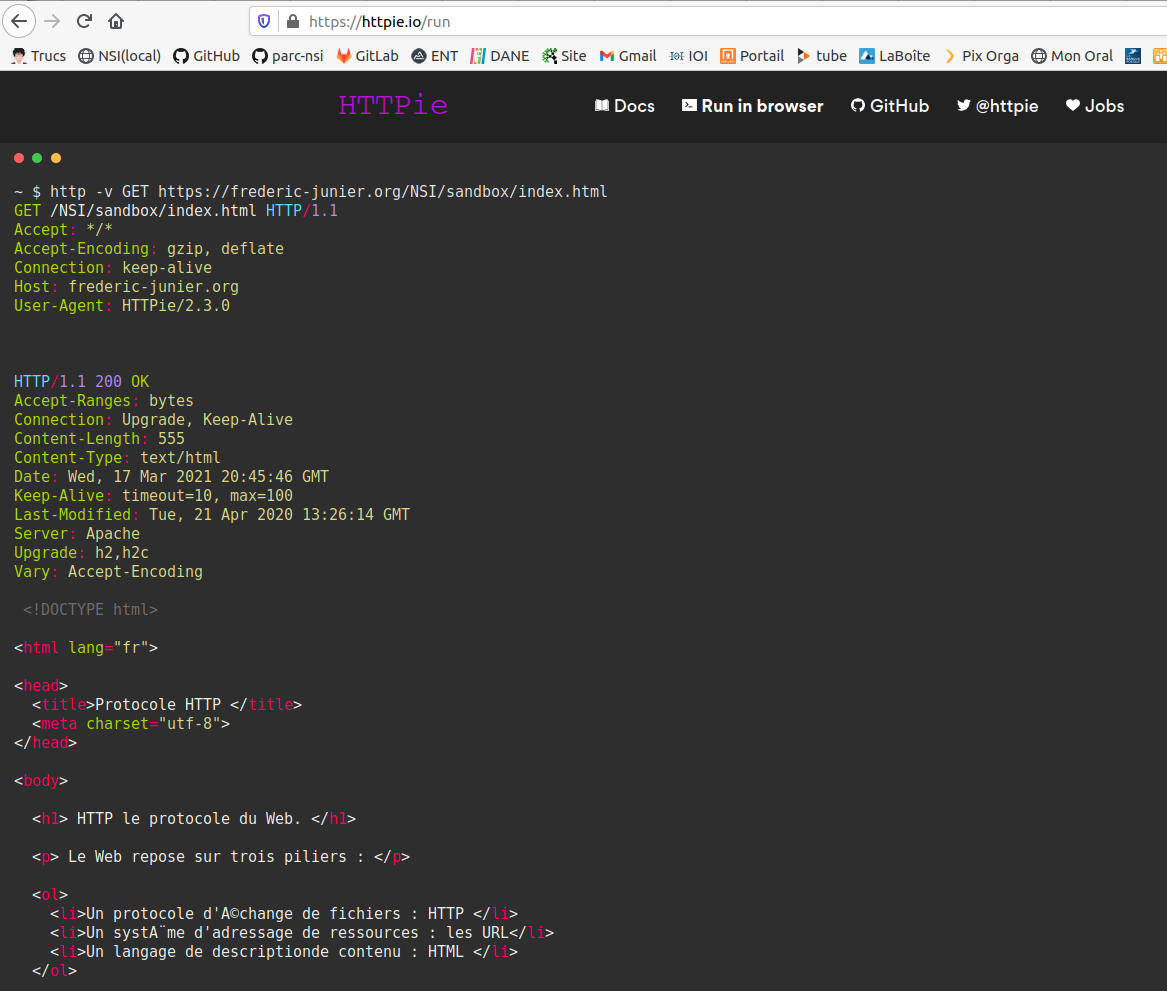
Task: Select Run in browser nav item
Action: pyautogui.click(x=752, y=106)
